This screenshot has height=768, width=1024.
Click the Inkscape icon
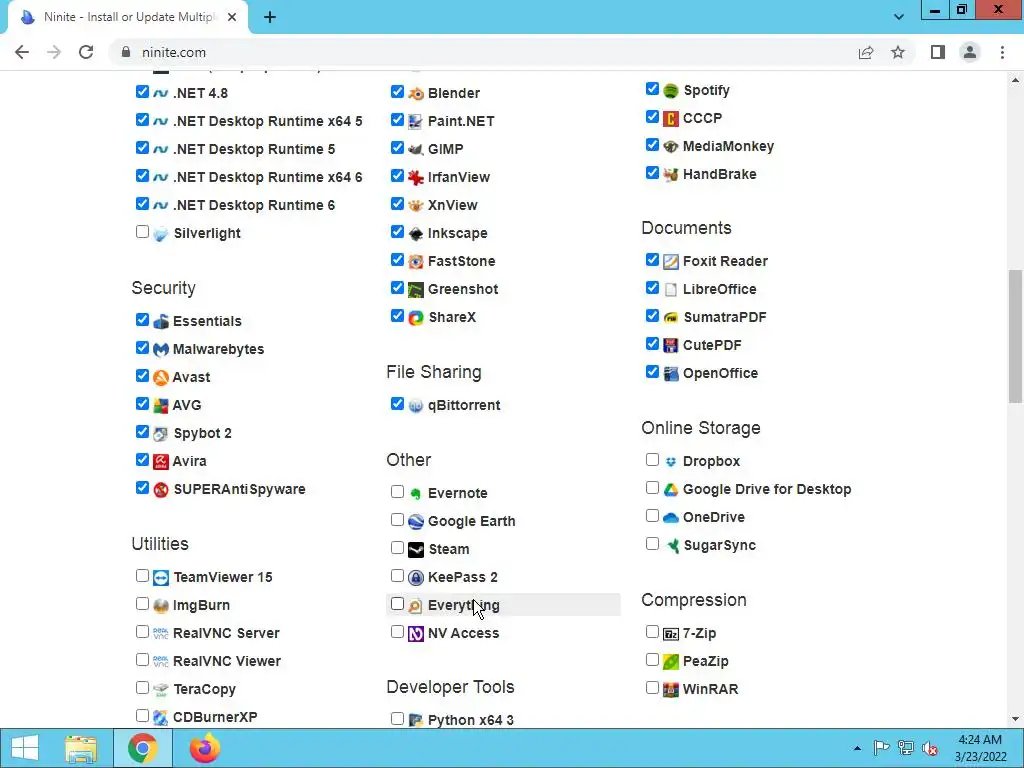tap(416, 234)
